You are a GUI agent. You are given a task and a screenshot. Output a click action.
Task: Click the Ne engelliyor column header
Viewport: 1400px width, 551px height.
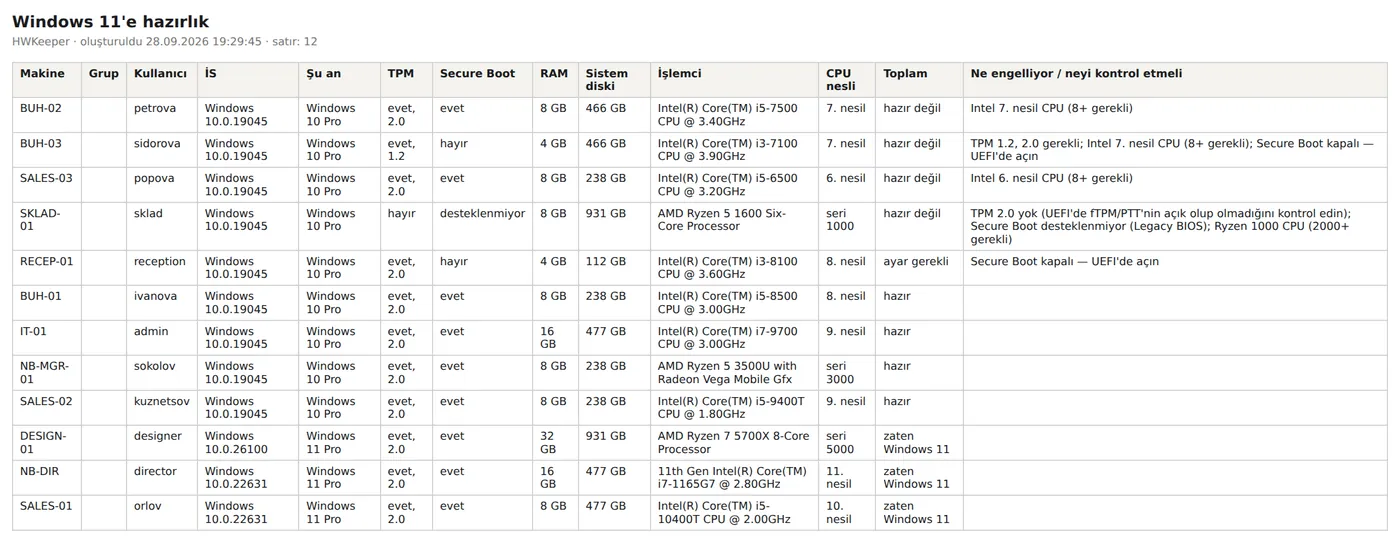[1176, 80]
